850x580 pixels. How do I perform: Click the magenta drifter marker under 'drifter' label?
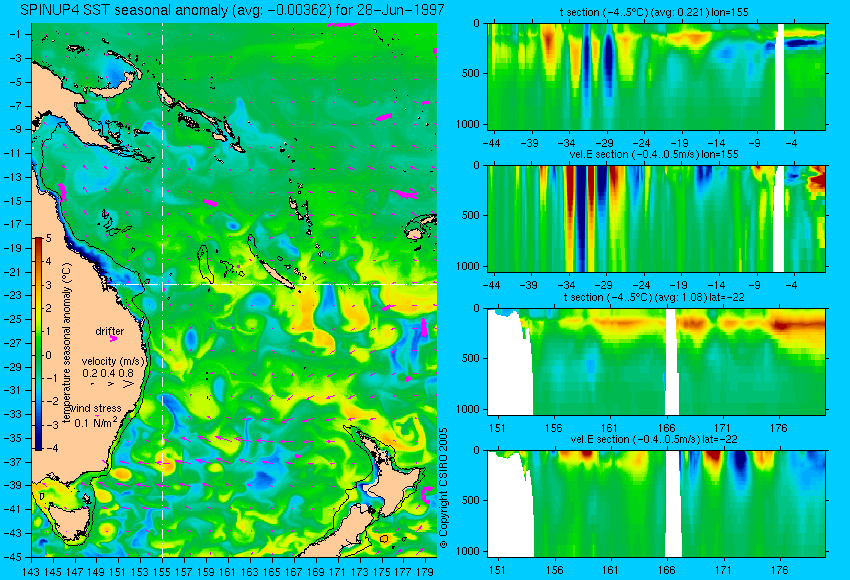[x=113, y=339]
